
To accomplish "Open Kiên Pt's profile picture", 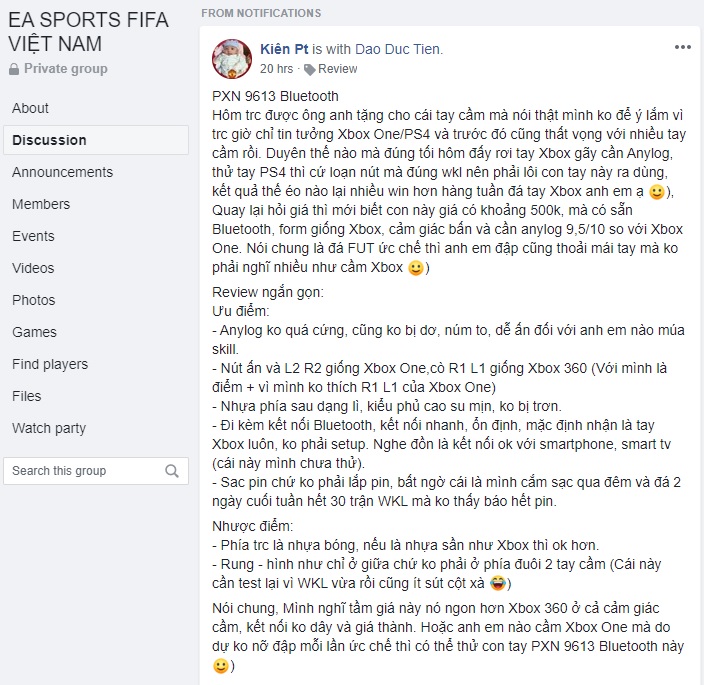I will [x=232, y=59].
